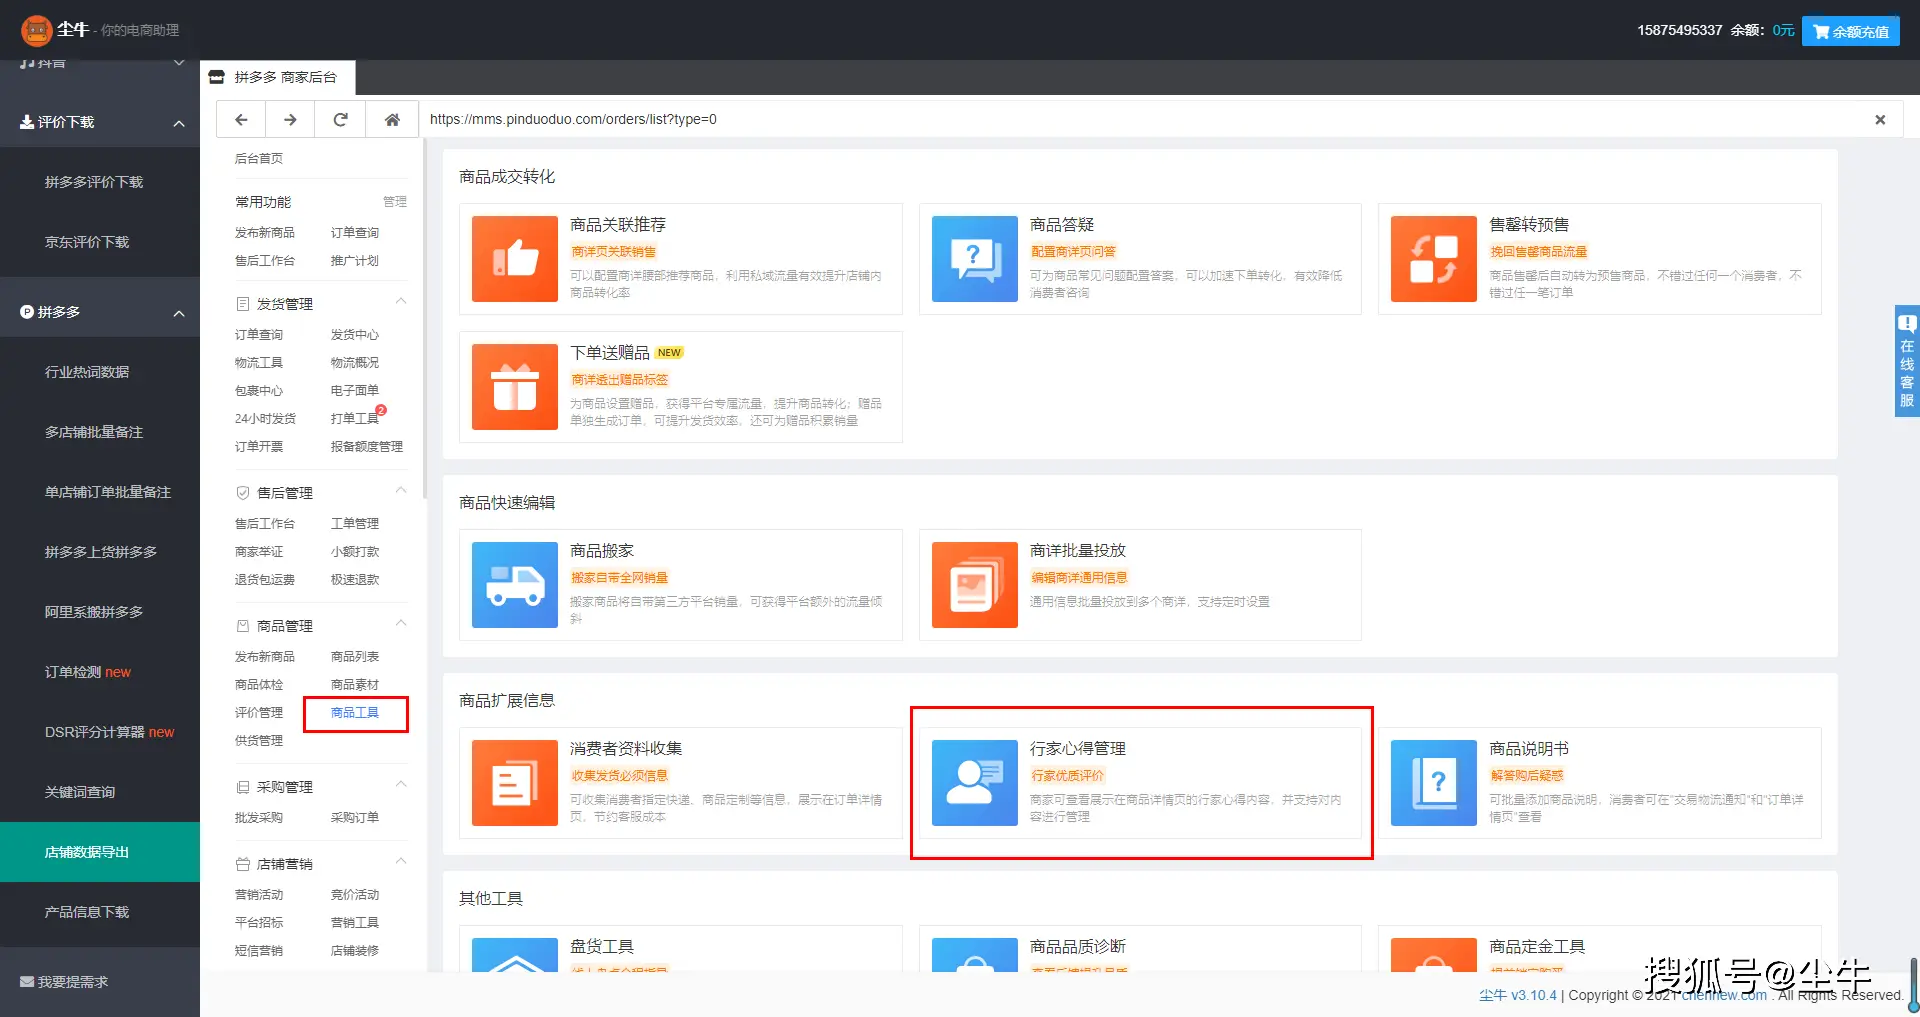
Task: Collapse the 发货管理 menu chevron
Action: [x=401, y=301]
